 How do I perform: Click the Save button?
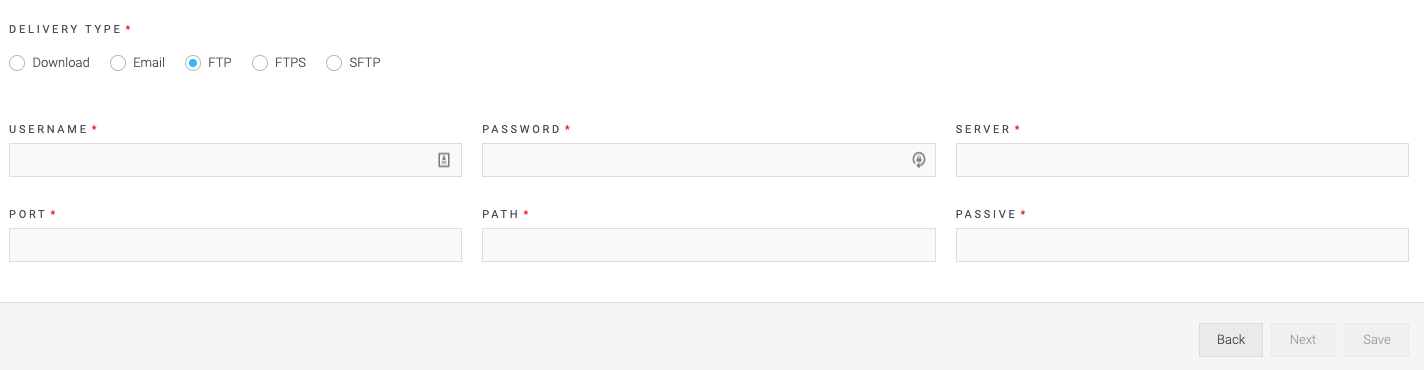point(1377,340)
